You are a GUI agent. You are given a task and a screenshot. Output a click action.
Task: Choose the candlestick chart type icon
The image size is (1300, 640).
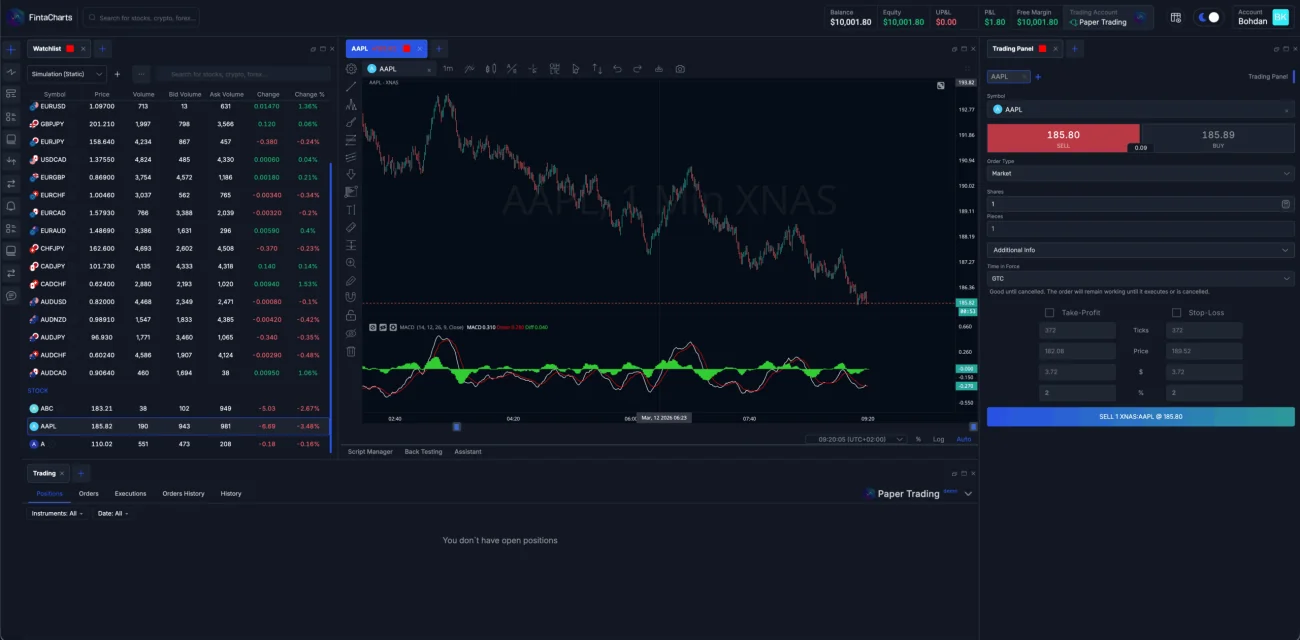[x=490, y=69]
